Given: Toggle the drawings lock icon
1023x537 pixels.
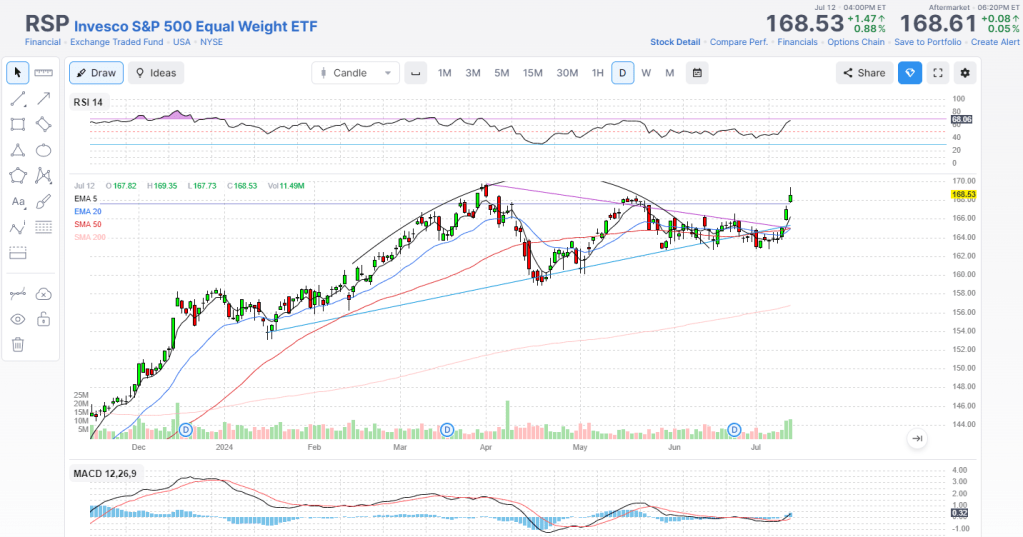Looking at the screenshot, I should tap(43, 319).
